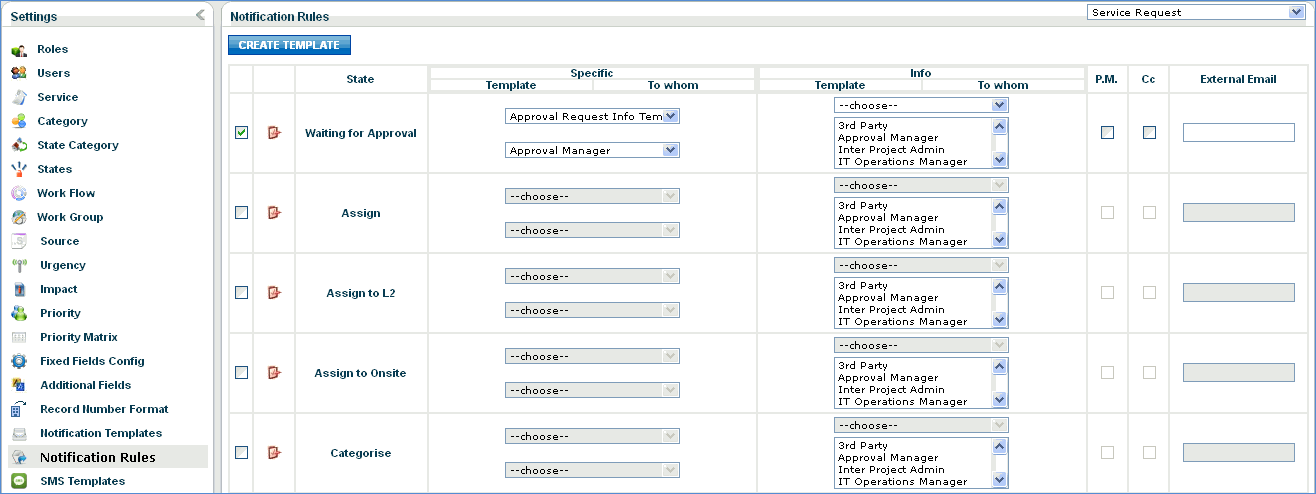Click edit icon for Categorise row
This screenshot has height=494, width=1316.
click(275, 453)
